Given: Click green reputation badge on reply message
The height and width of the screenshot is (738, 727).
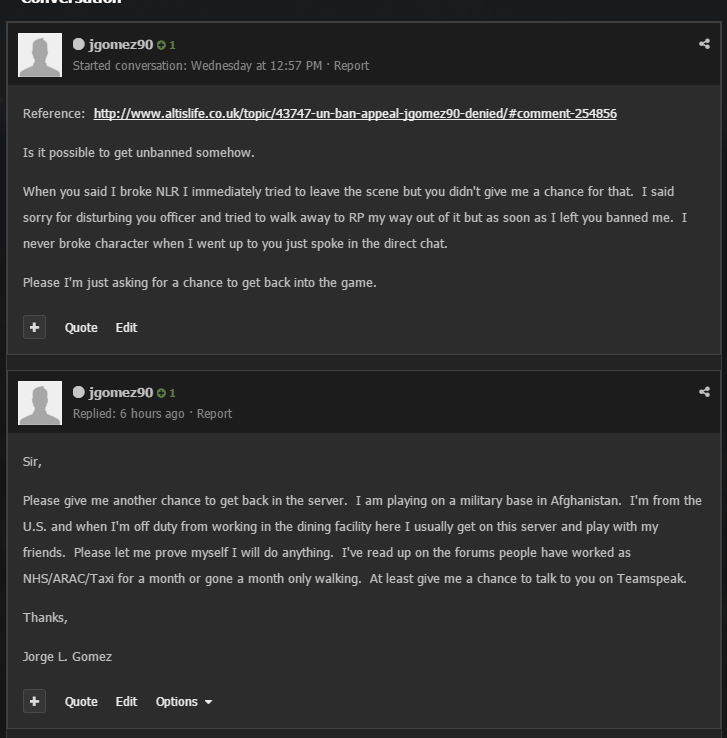Looking at the screenshot, I should coord(166,393).
